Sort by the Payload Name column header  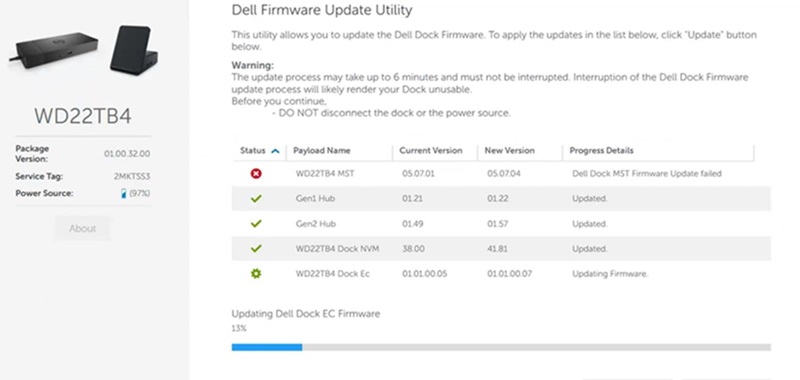pos(321,150)
